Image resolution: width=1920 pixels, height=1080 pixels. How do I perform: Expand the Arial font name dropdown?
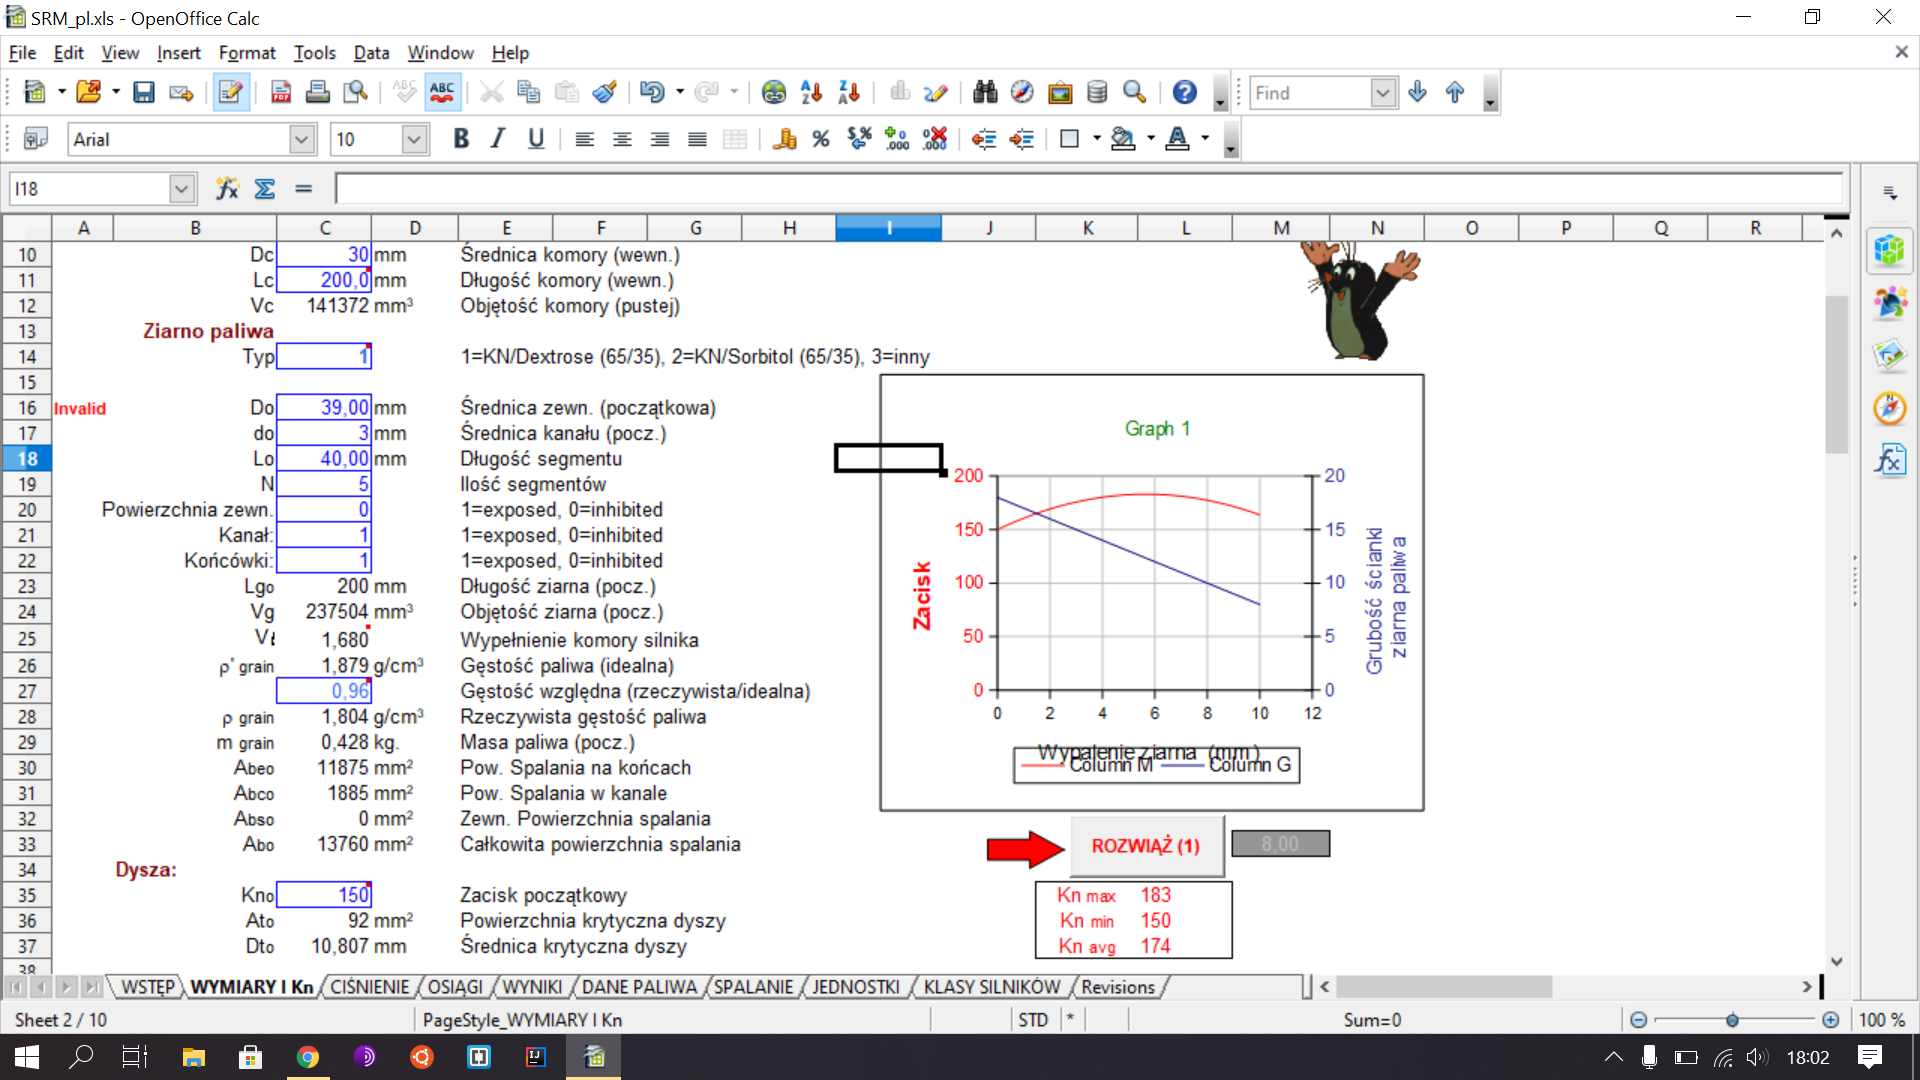[302, 139]
